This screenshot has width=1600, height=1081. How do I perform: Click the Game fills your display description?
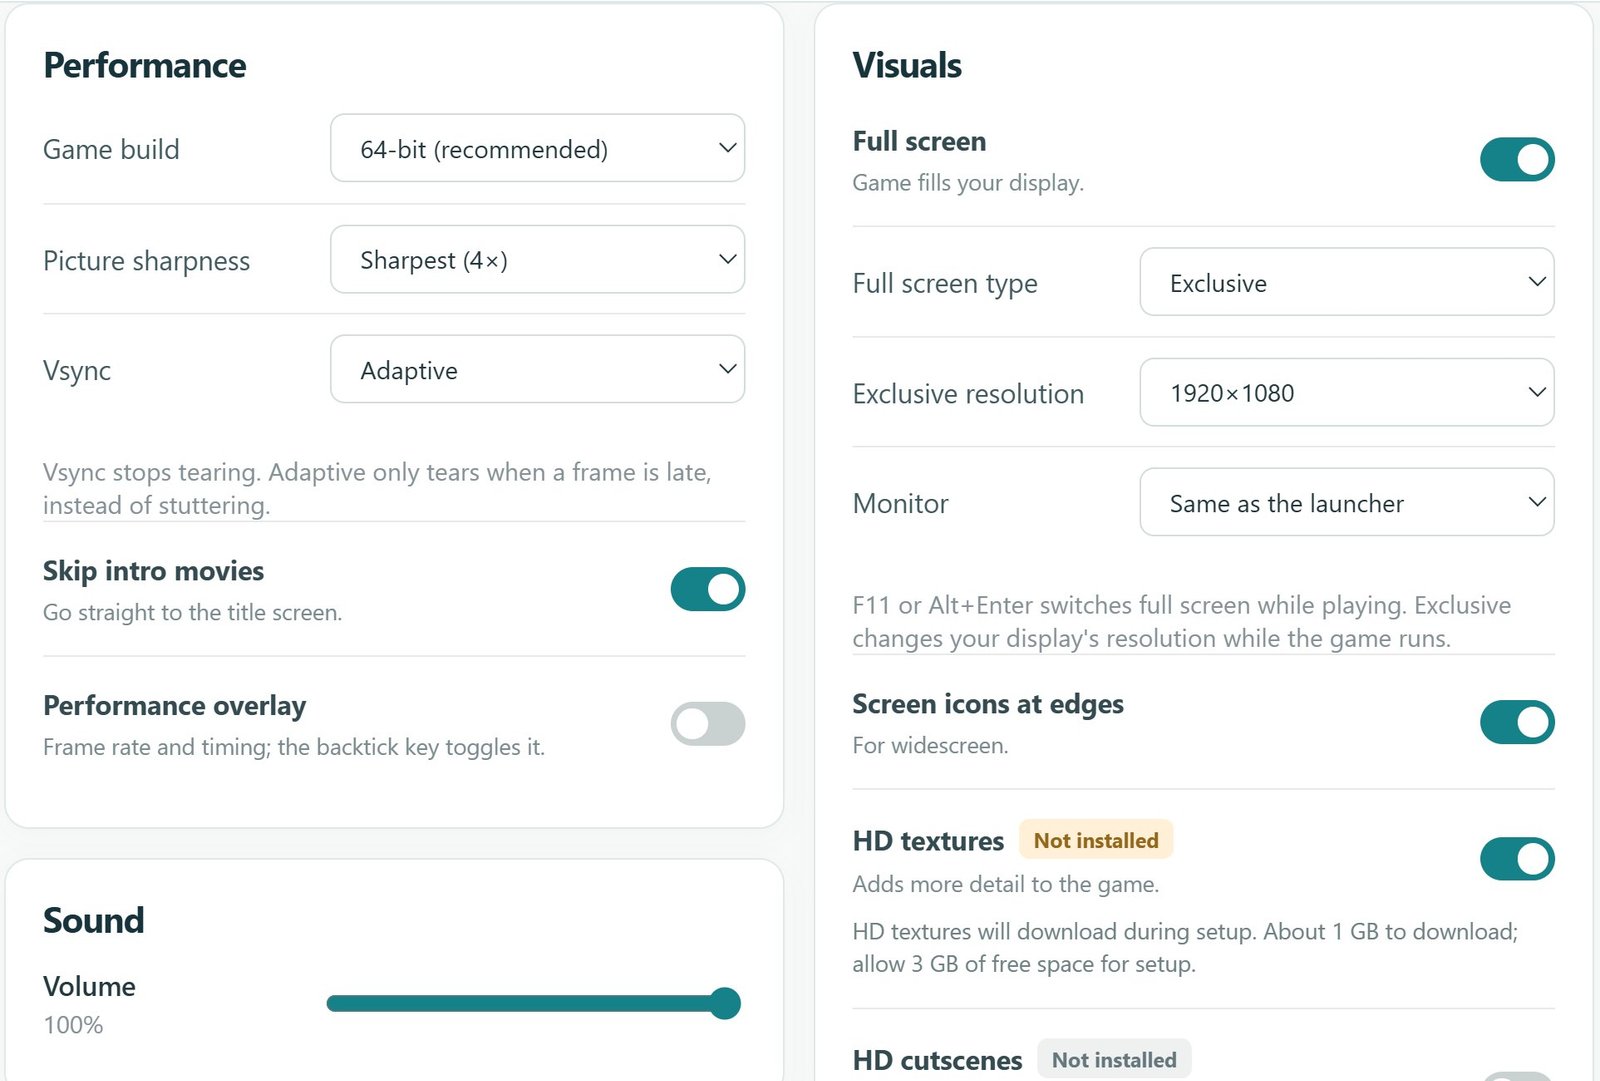968,183
